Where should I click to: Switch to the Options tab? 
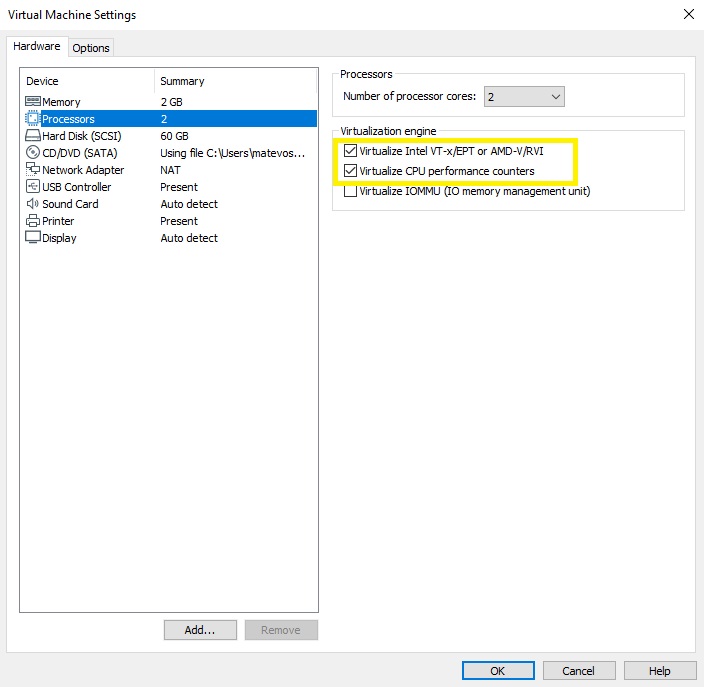pos(91,48)
